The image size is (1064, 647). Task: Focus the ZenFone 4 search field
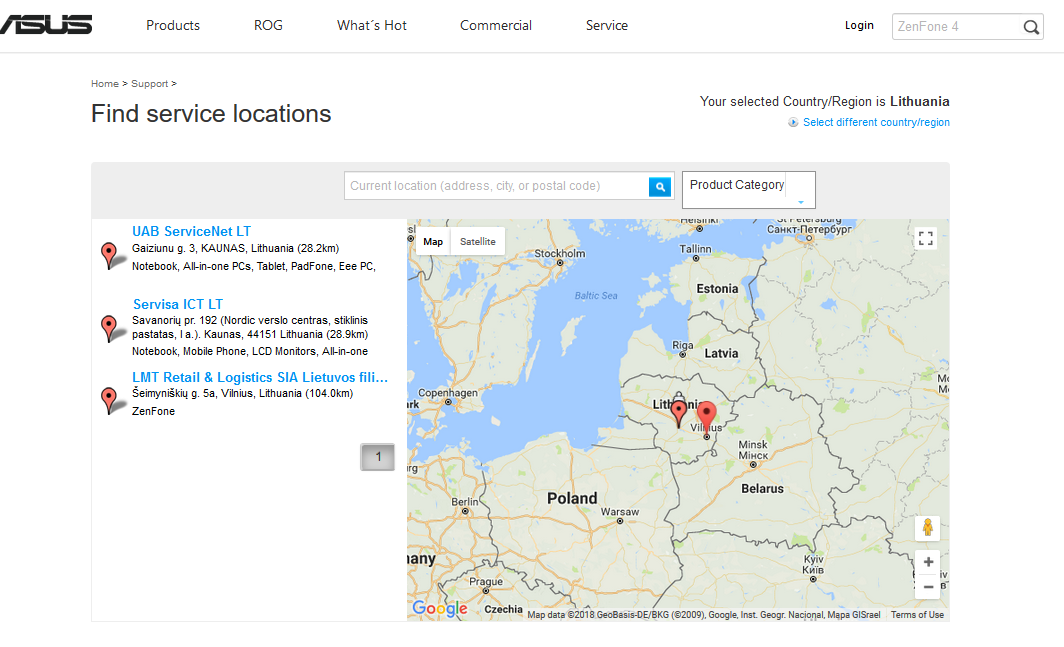tap(957, 26)
